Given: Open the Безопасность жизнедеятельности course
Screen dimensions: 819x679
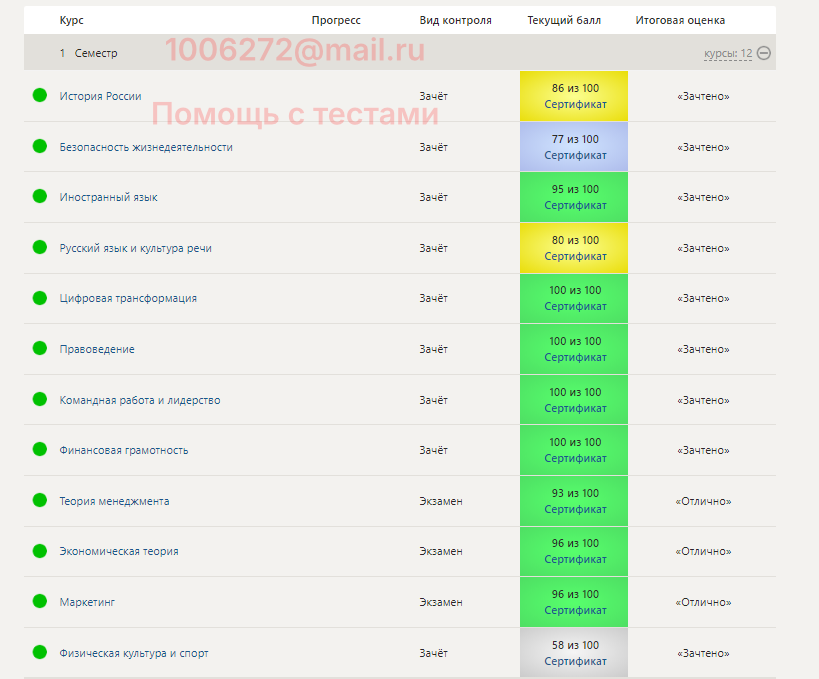Looking at the screenshot, I should [x=146, y=147].
